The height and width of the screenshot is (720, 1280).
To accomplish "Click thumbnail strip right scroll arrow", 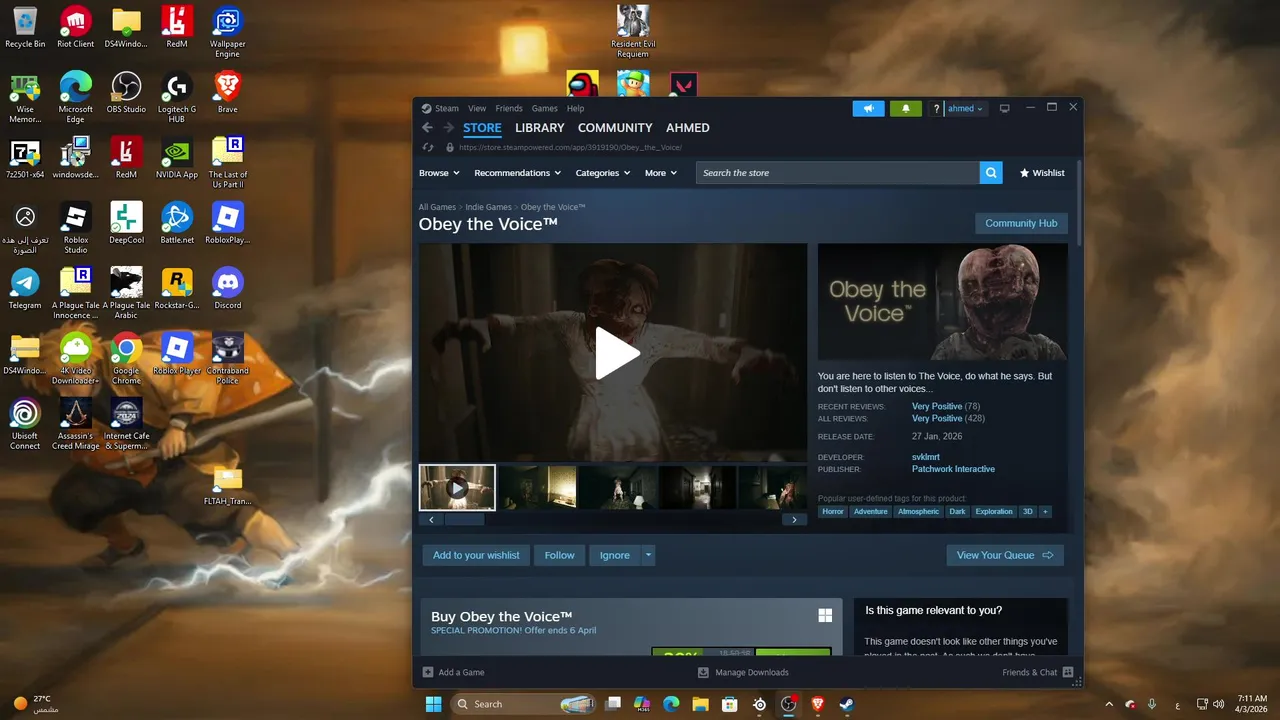I will tap(794, 519).
